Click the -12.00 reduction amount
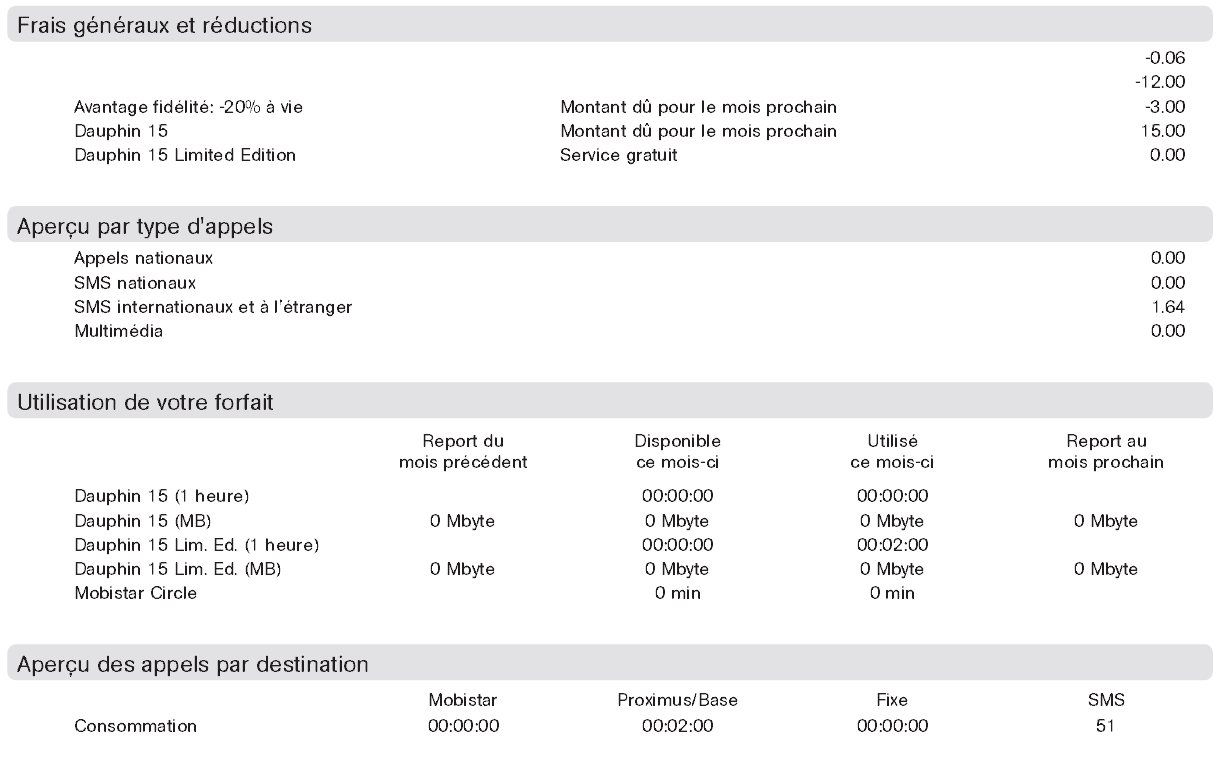1217x759 pixels. point(1165,83)
